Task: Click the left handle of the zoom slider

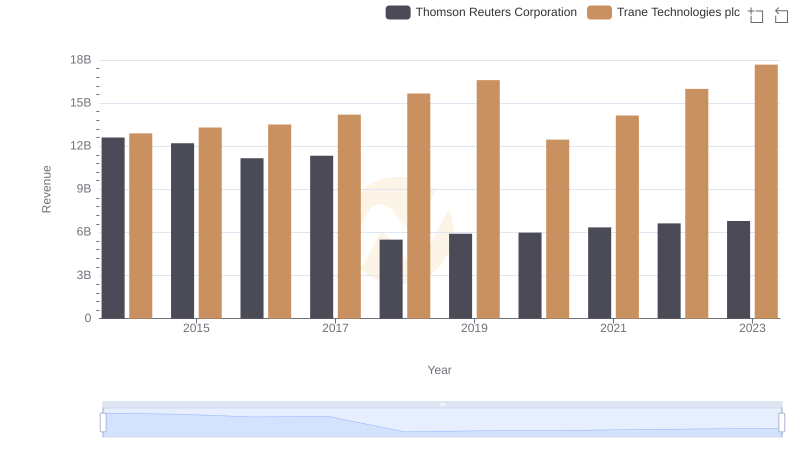Action: coord(103,423)
